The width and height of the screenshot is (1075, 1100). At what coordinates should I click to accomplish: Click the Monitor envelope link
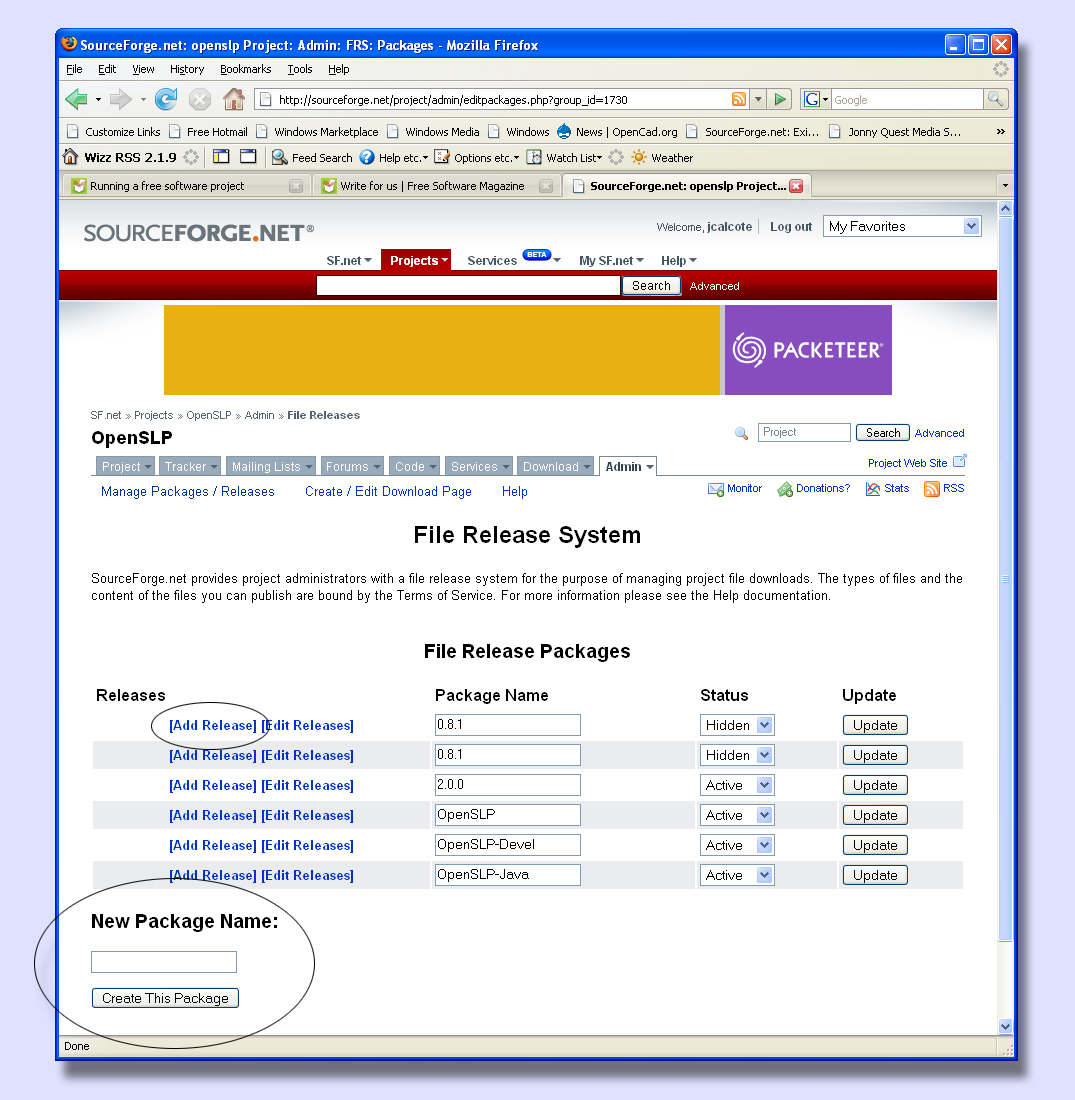point(735,488)
